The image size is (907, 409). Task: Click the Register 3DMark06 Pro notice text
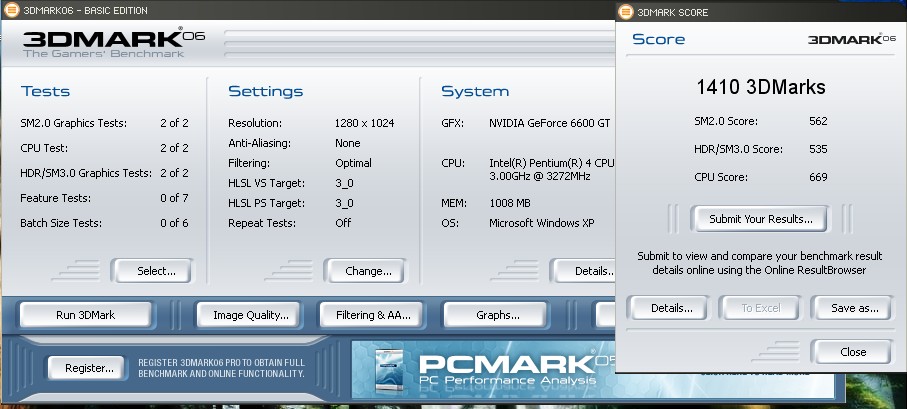222,368
